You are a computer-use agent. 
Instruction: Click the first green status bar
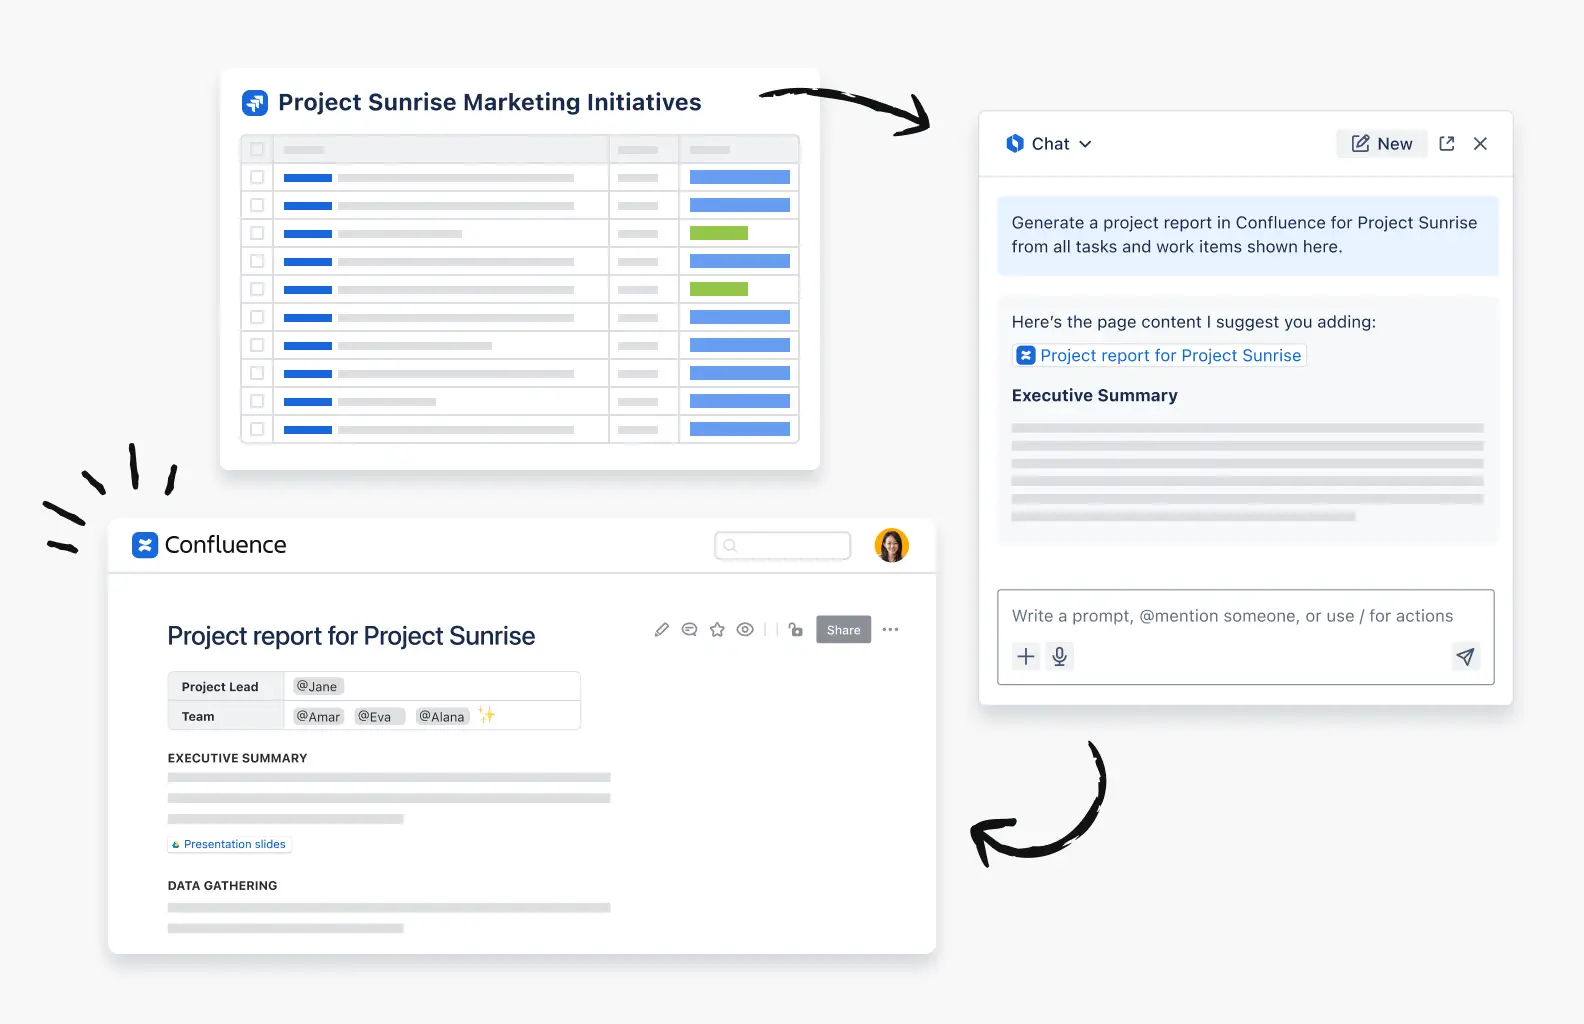(719, 233)
